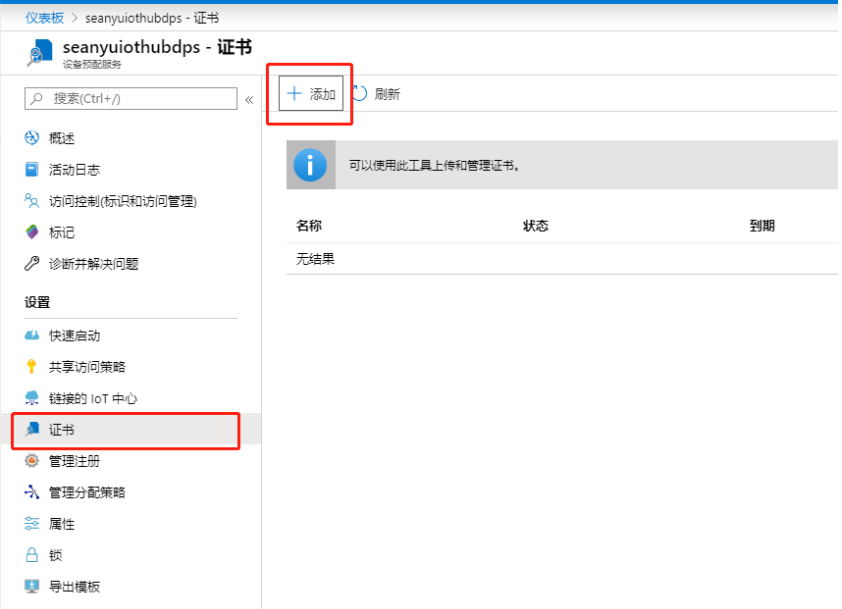Select 链接的 IoT 中心 in settings
This screenshot has height=609, width=842.
coord(93,398)
